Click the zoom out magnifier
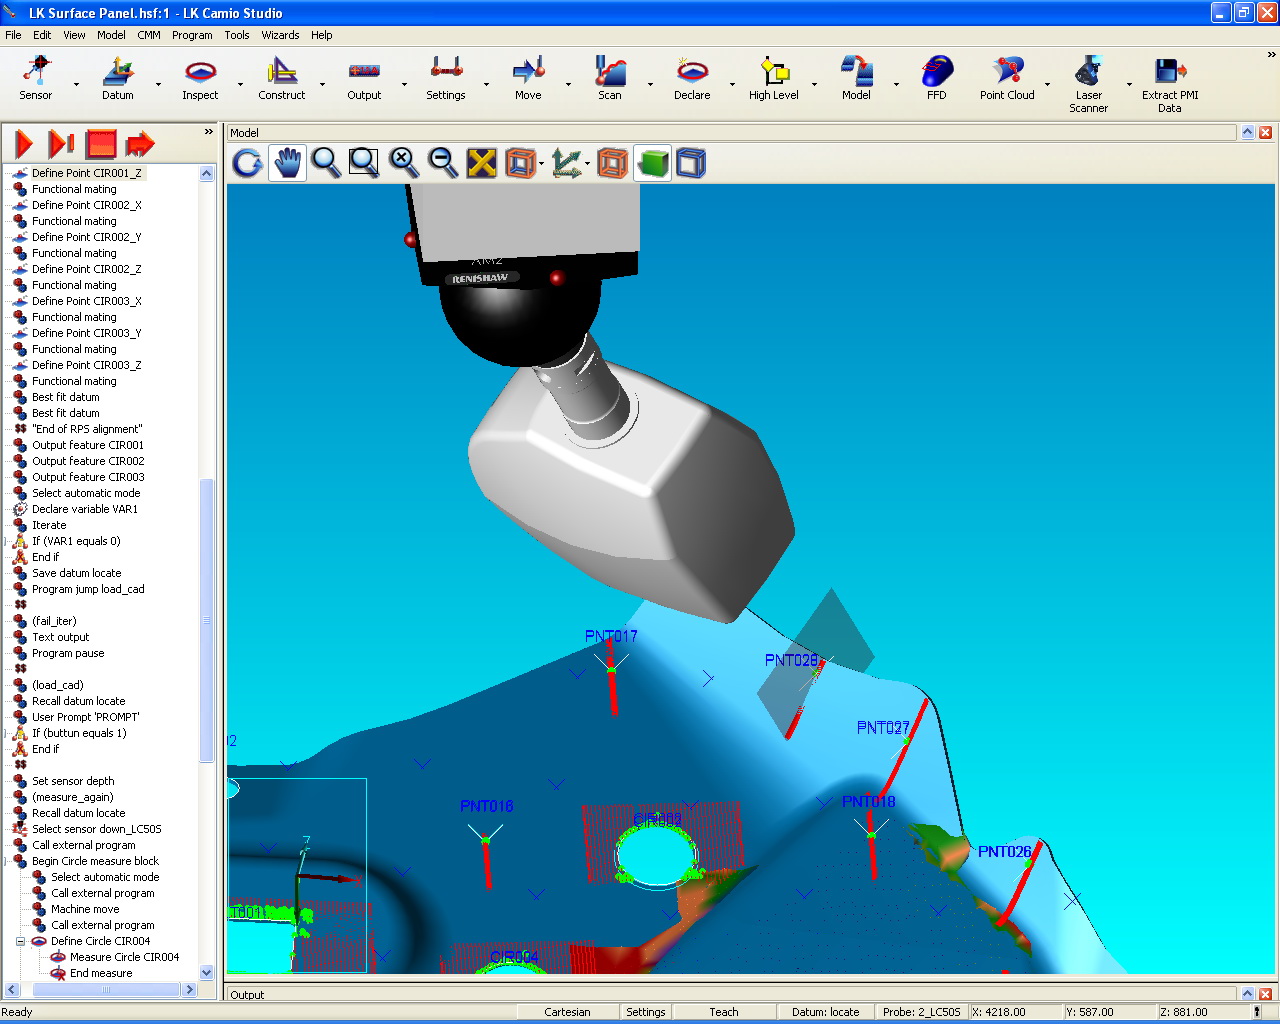The width and height of the screenshot is (1280, 1024). (x=443, y=162)
